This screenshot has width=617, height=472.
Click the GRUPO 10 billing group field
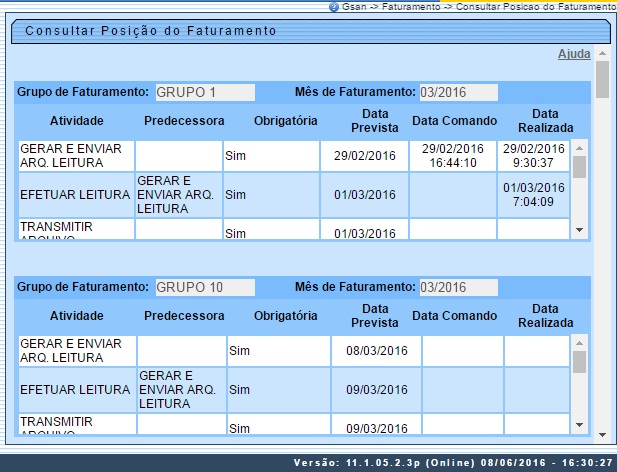pyautogui.click(x=205, y=288)
